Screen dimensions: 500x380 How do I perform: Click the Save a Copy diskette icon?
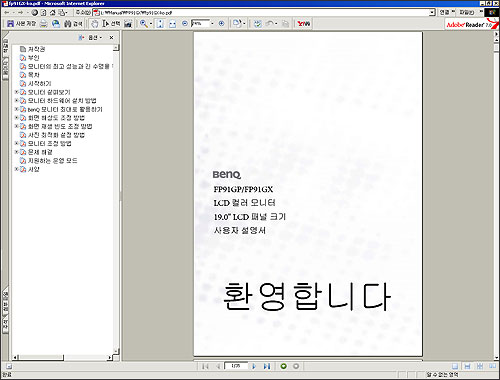pos(10,24)
